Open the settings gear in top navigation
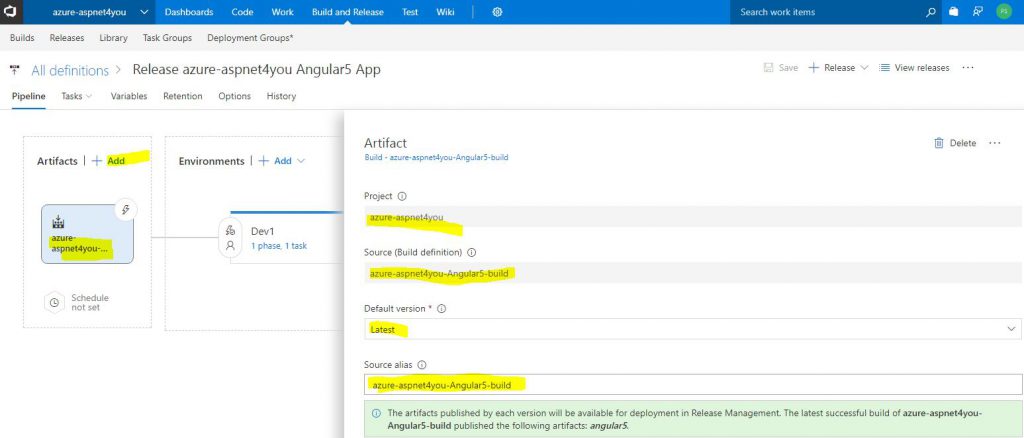 coord(497,12)
